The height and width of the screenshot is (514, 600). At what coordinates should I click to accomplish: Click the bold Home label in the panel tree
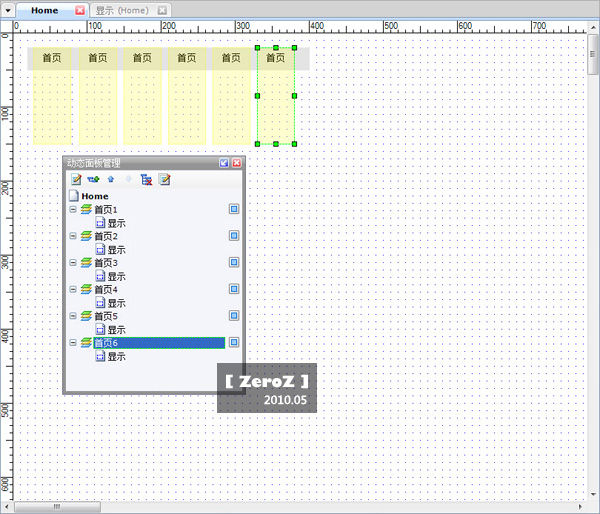95,196
